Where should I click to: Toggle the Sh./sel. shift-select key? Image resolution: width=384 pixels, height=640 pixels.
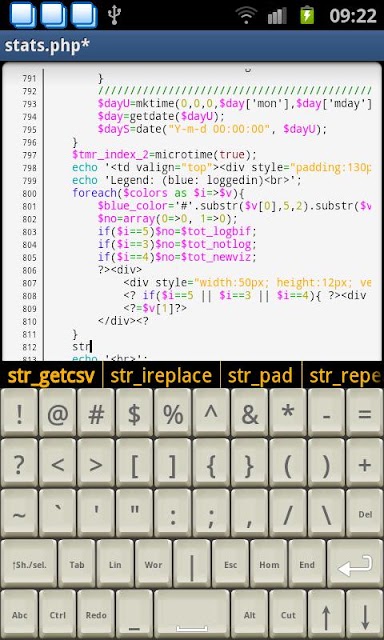(x=29, y=564)
